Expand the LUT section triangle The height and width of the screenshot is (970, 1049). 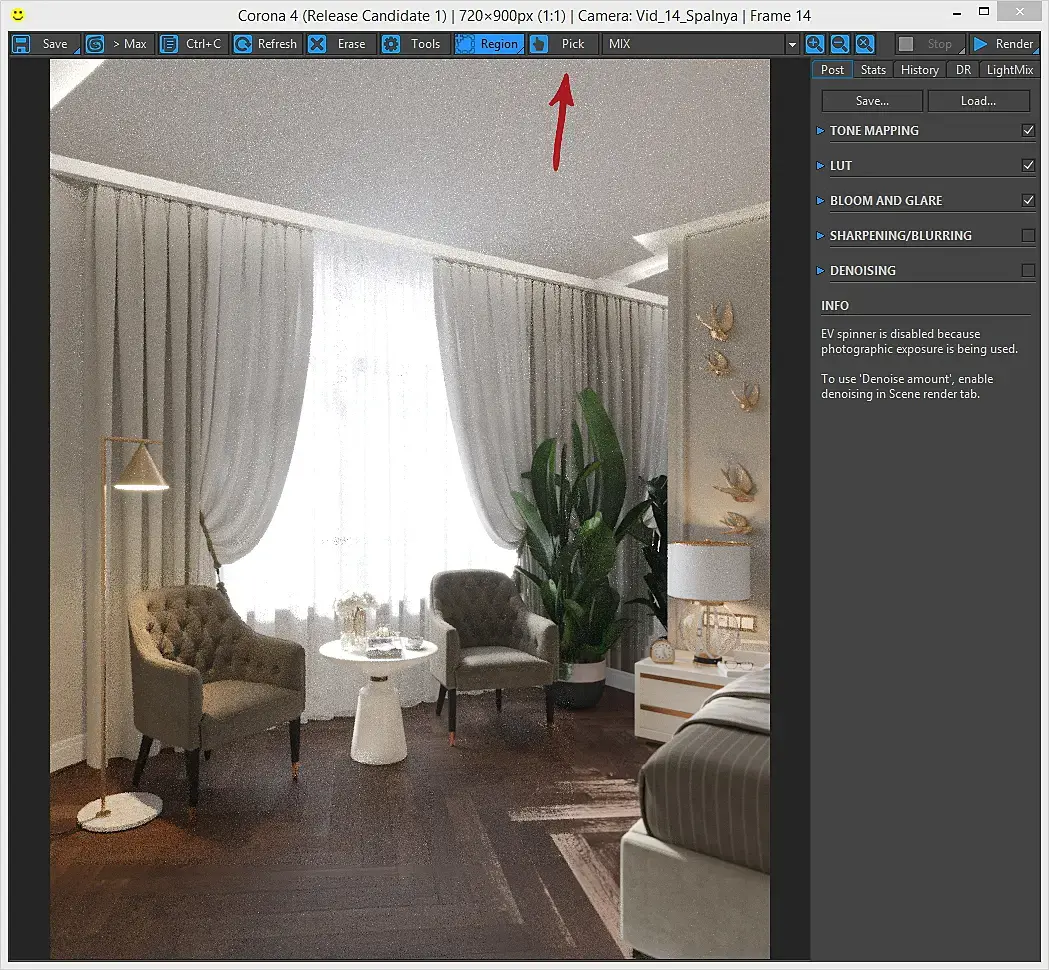click(820, 165)
